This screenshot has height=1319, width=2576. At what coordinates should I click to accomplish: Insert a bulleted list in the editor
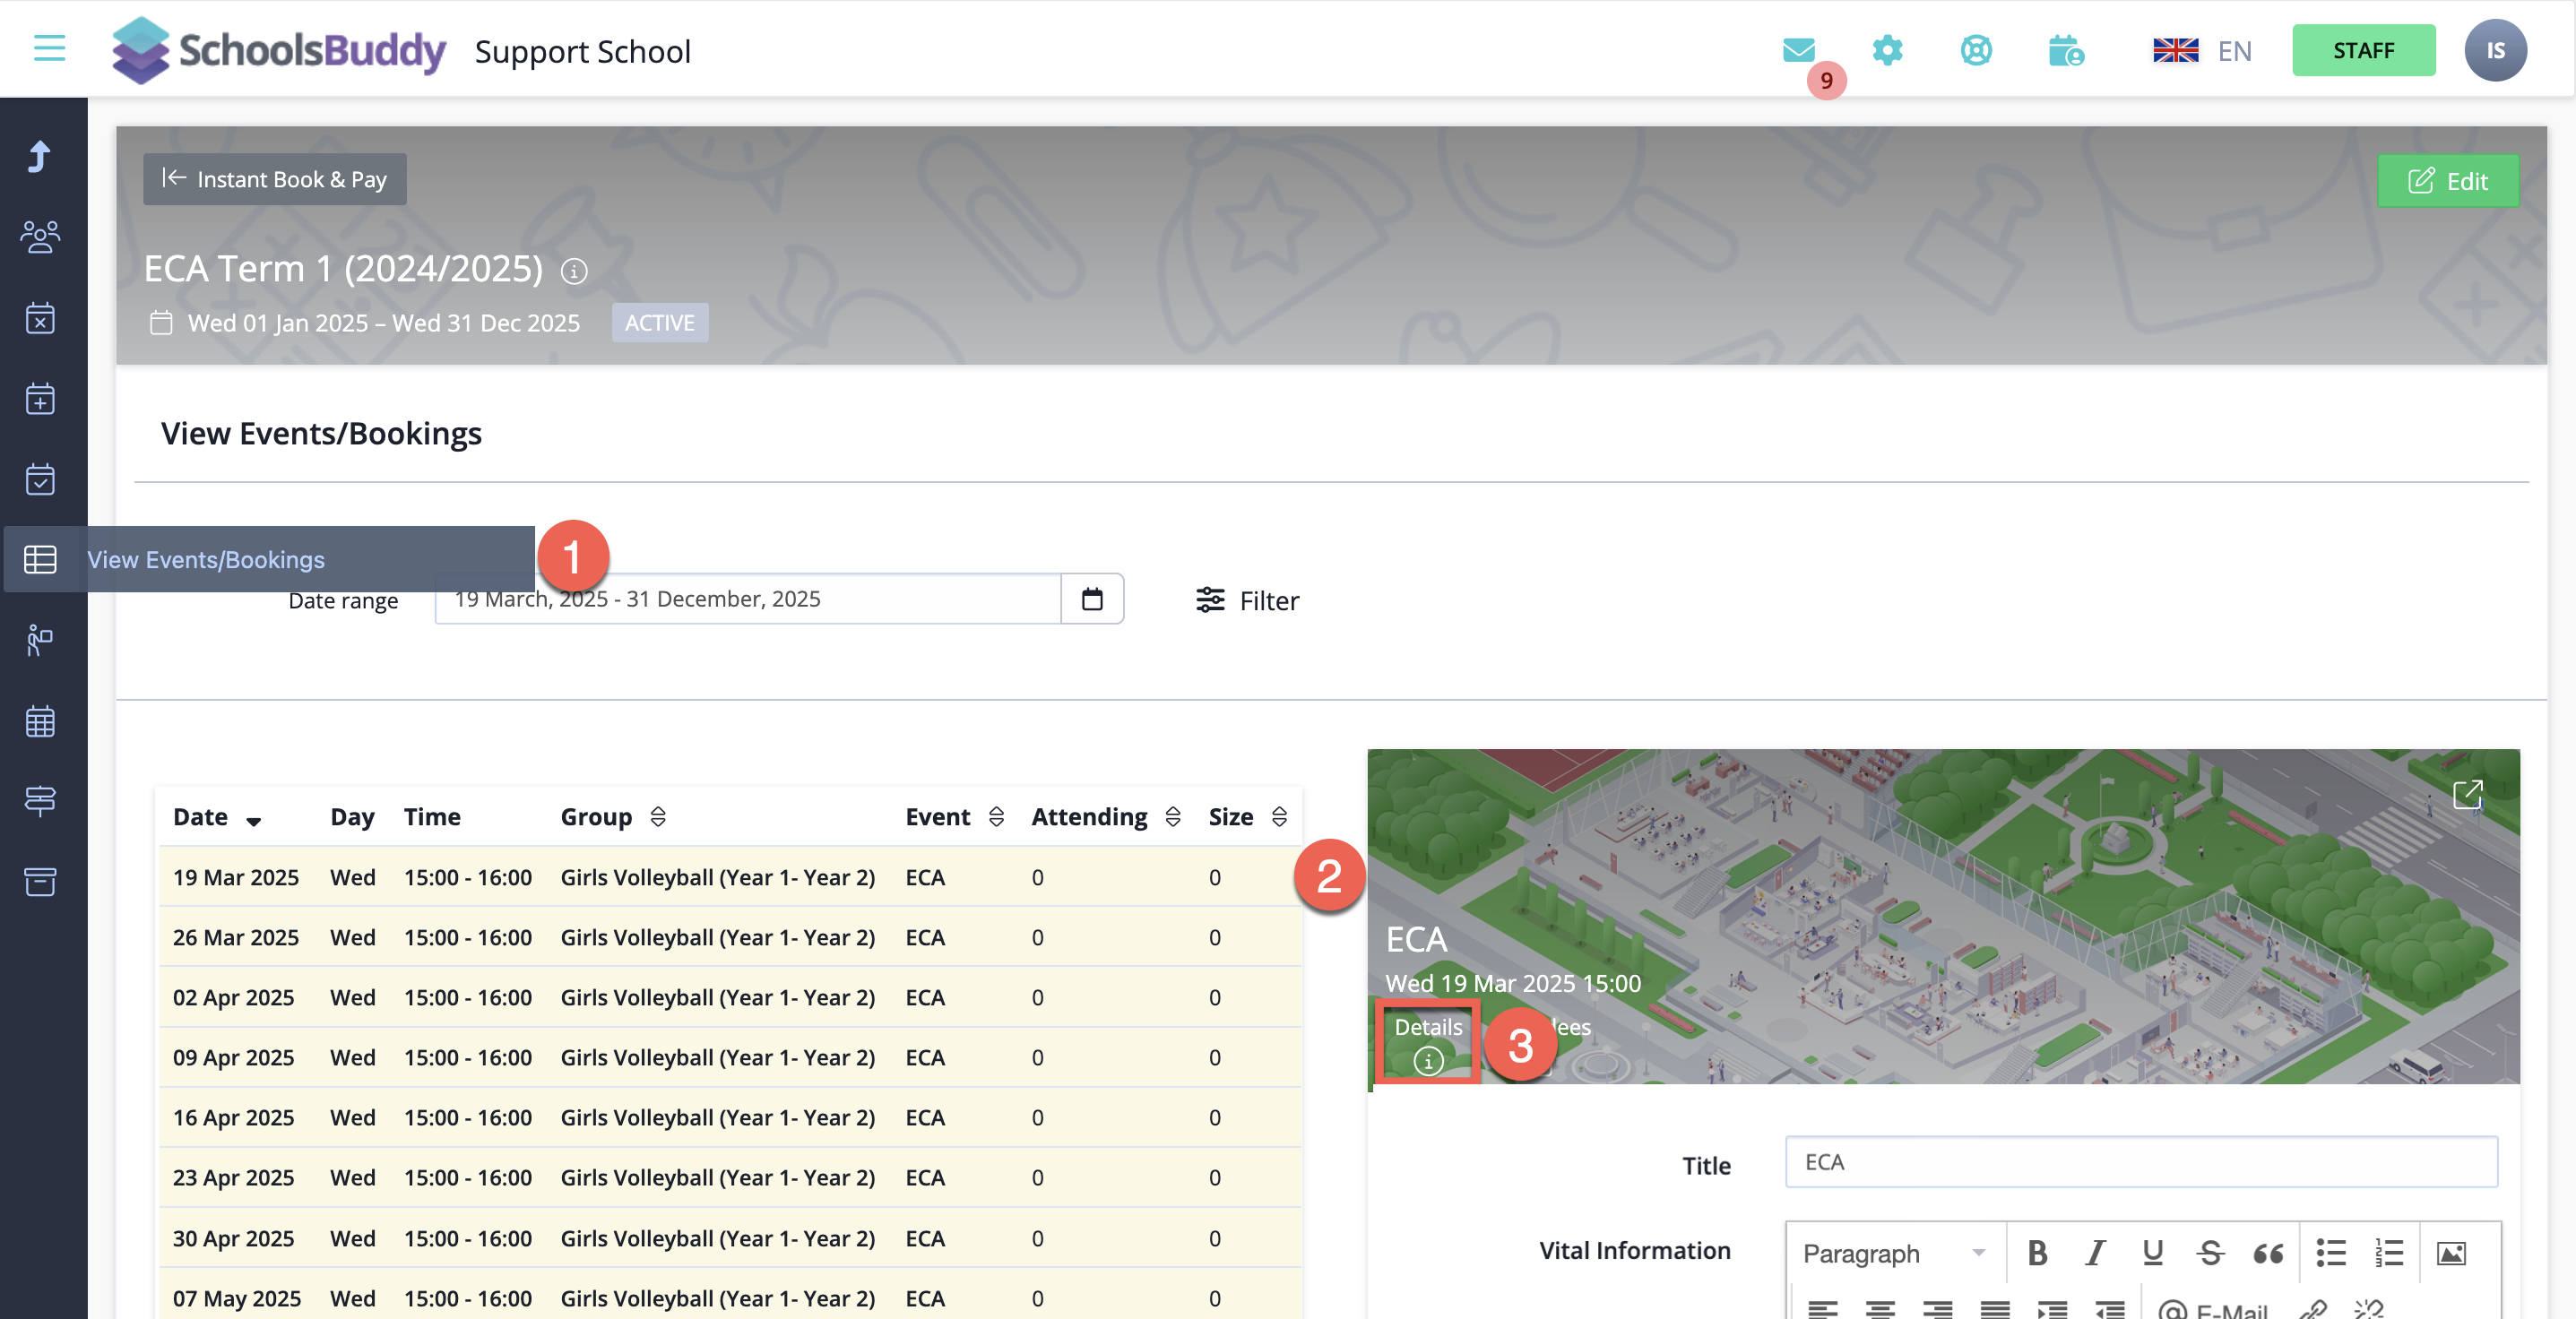tap(2331, 1253)
